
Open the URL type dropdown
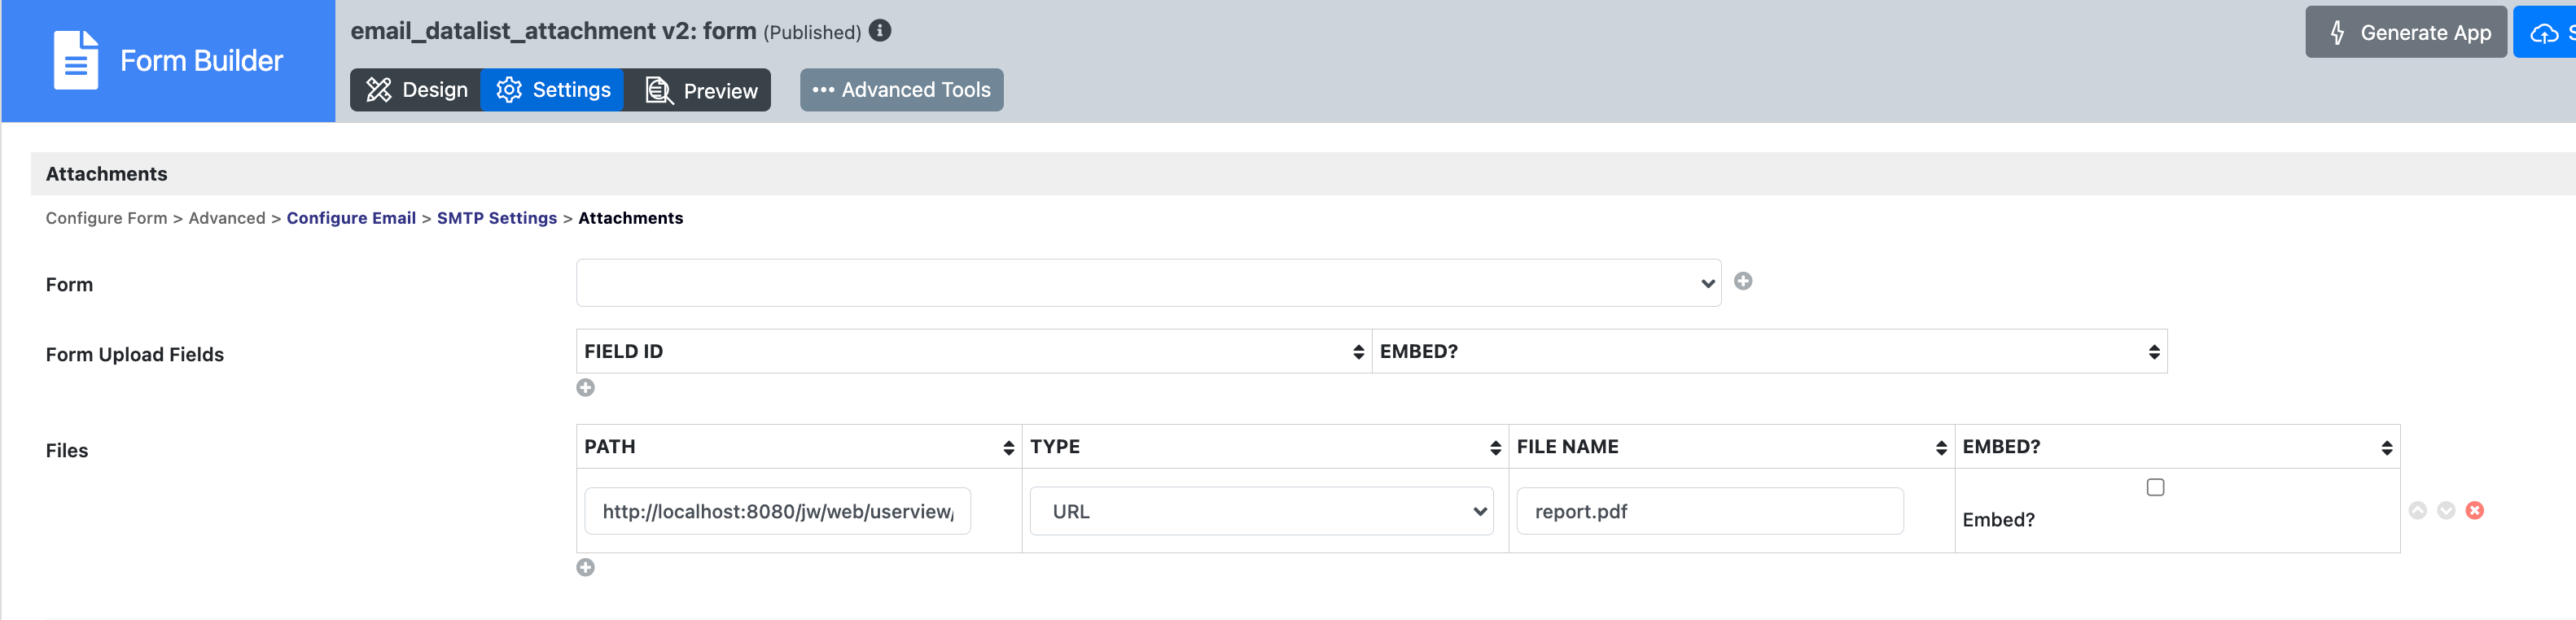coord(1262,512)
